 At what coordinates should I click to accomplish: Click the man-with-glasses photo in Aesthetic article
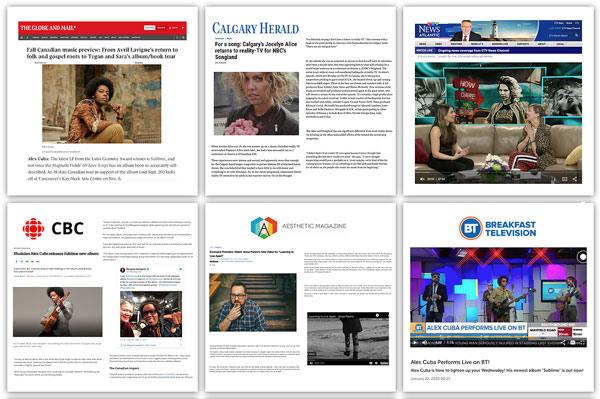pos(253,302)
